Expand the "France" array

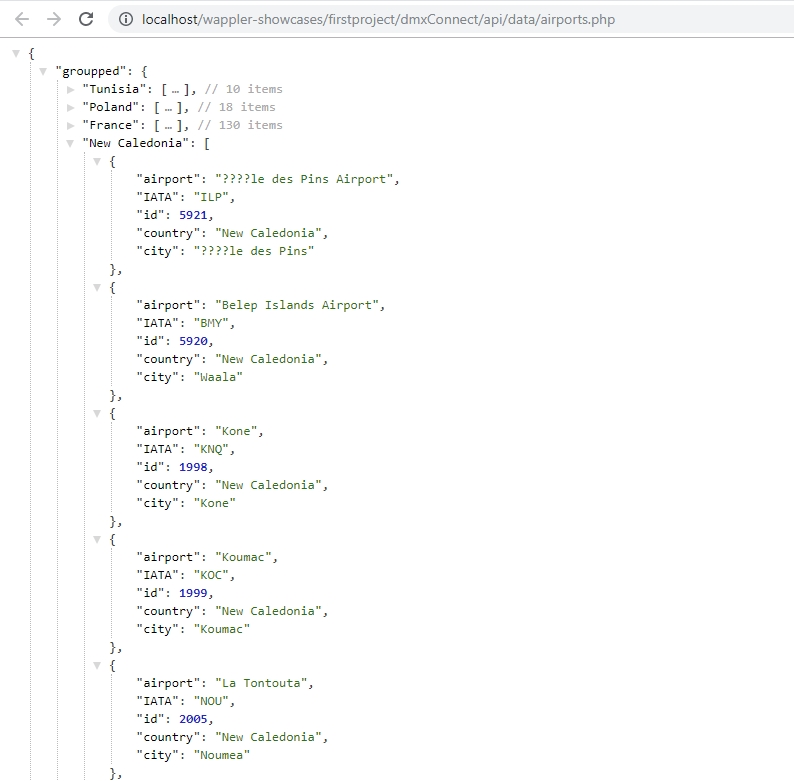click(70, 125)
